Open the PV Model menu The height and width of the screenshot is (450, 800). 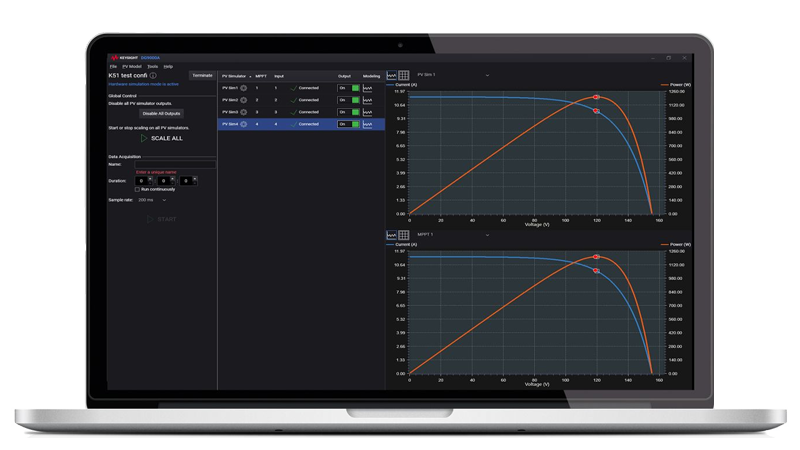point(131,66)
